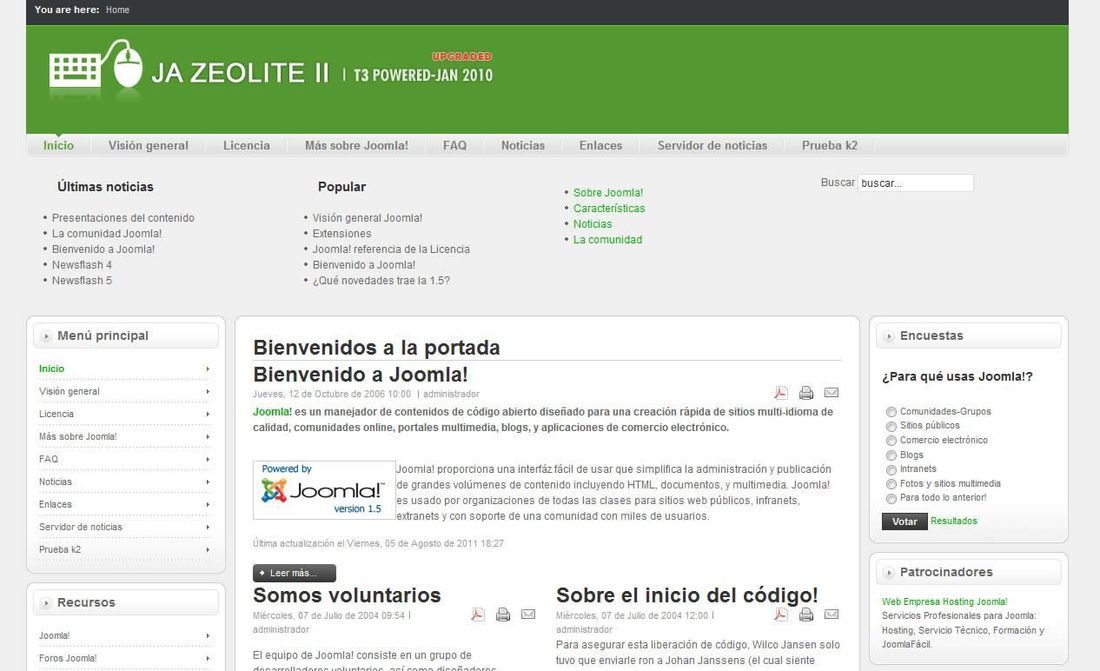View poll Resultados link
Image resolution: width=1100 pixels, height=671 pixels.
click(x=953, y=521)
